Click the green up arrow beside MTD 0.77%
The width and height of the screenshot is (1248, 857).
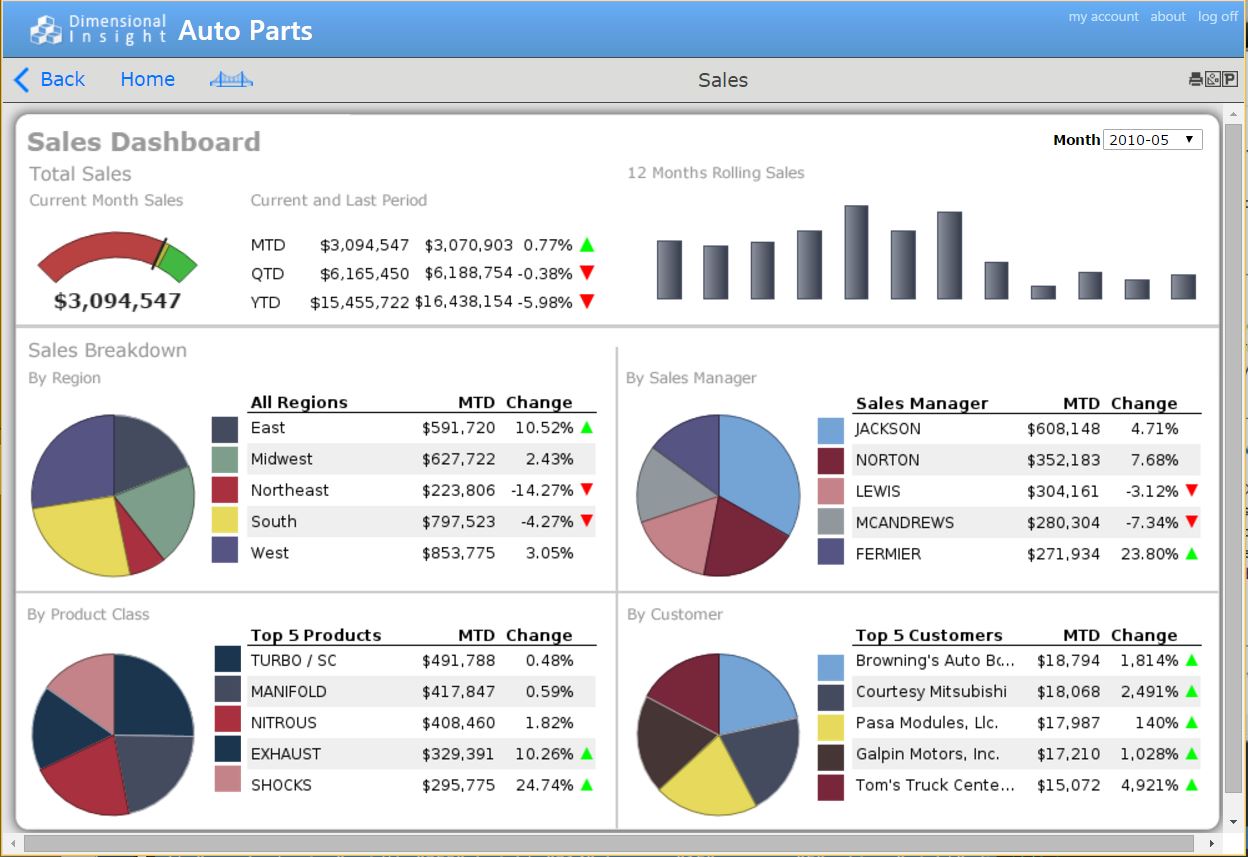pyautogui.click(x=587, y=245)
